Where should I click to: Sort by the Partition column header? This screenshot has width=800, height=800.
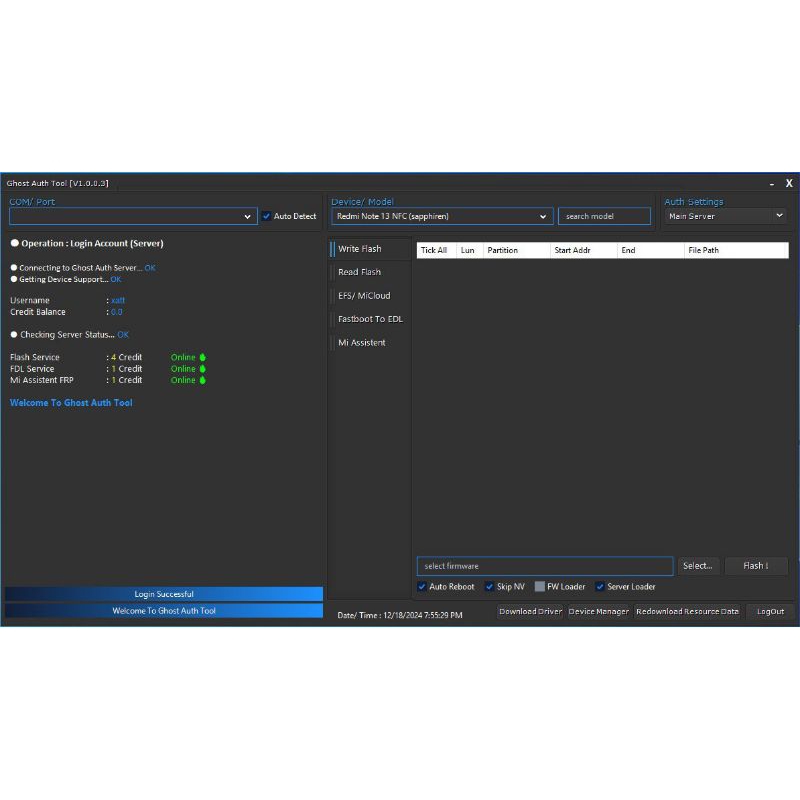(x=516, y=251)
